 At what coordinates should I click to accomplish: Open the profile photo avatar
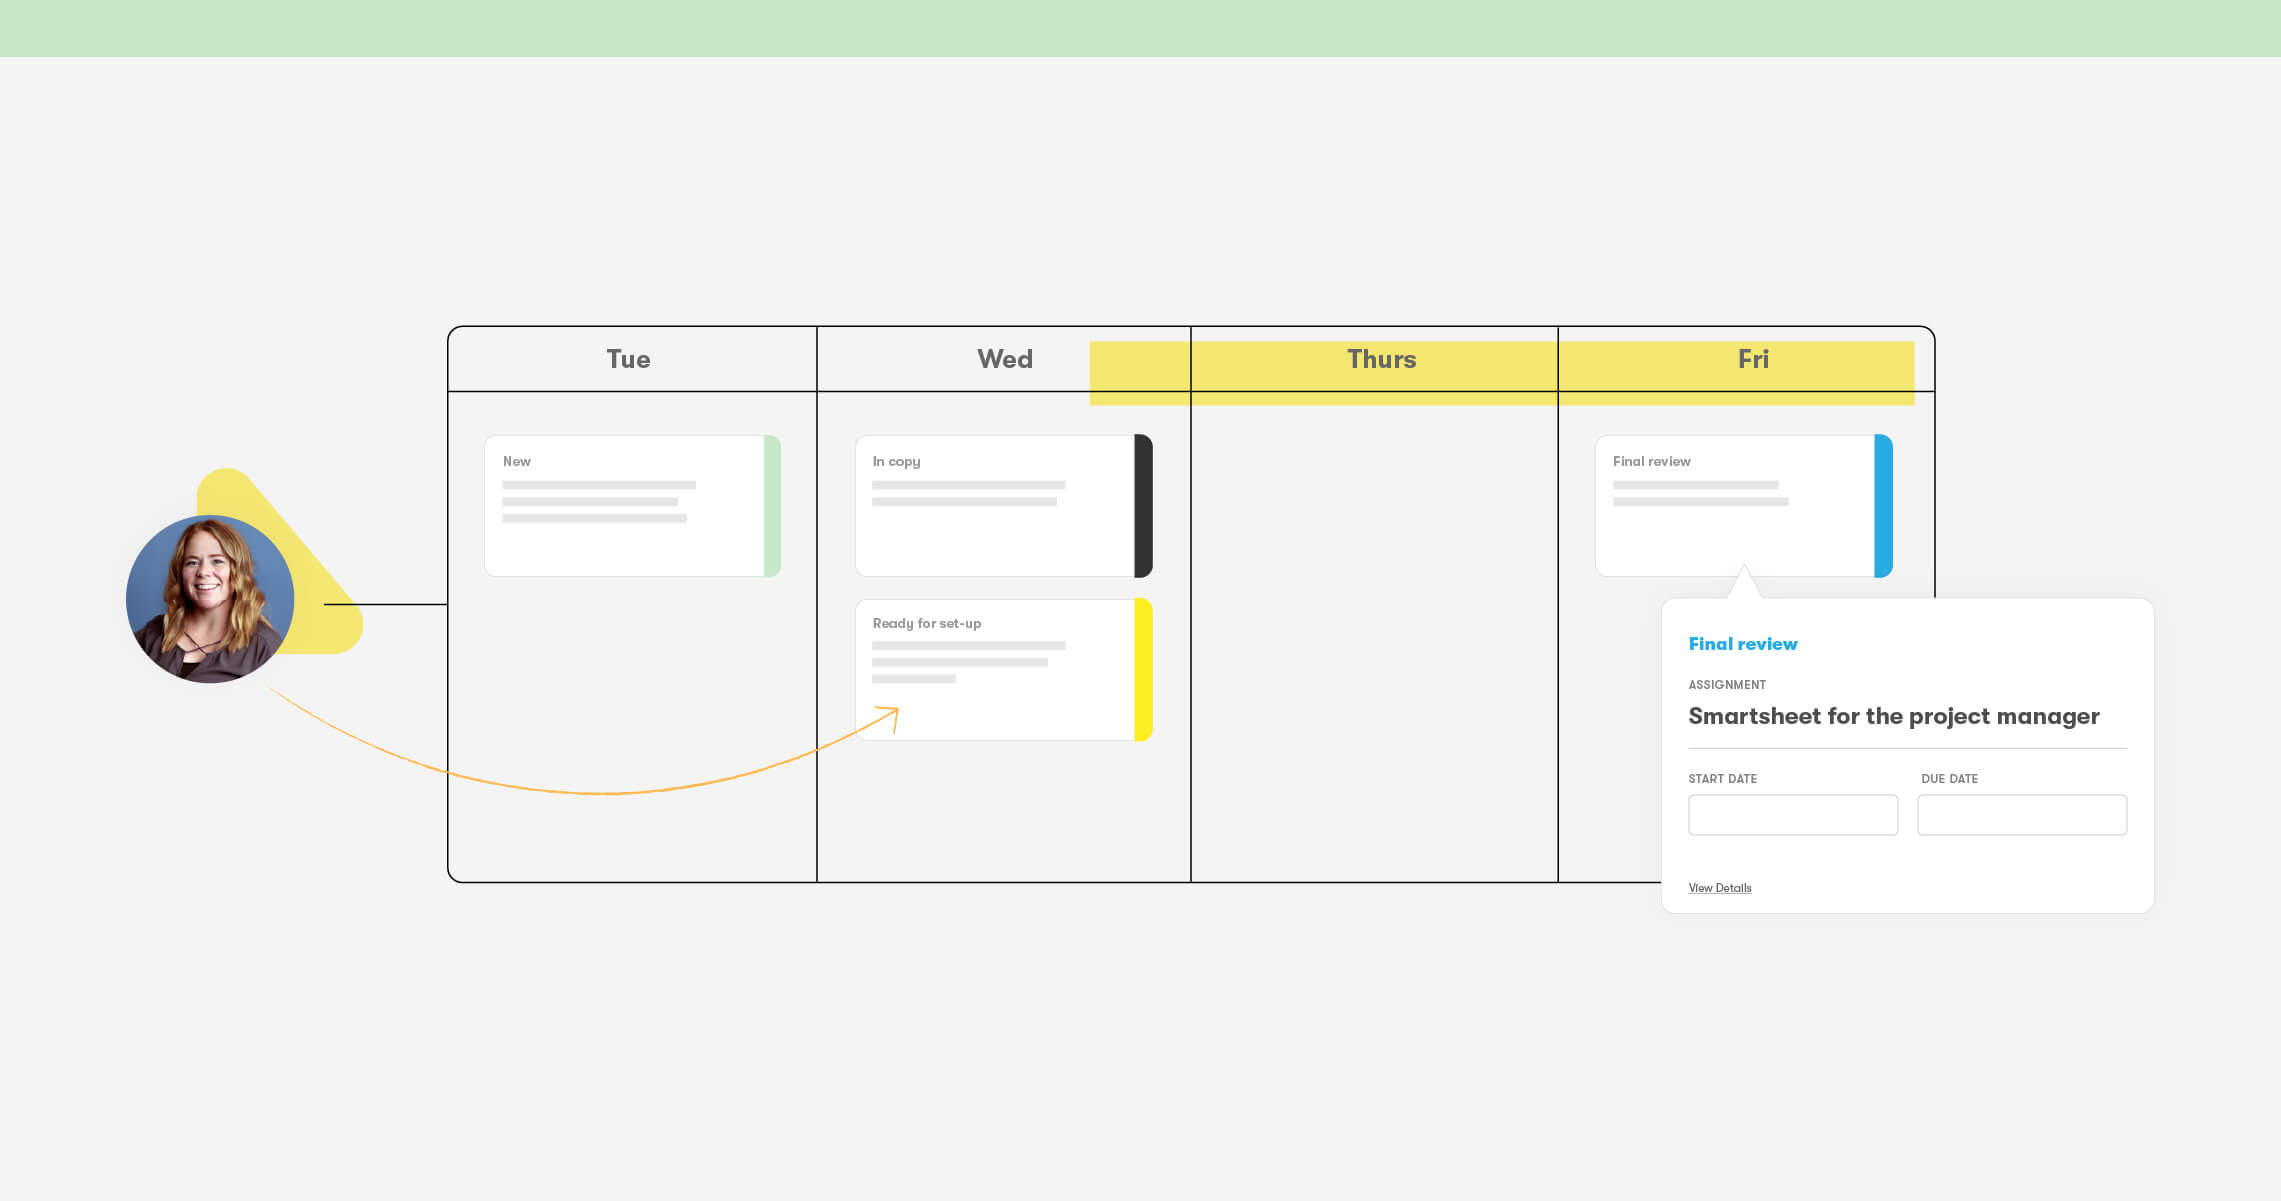[x=209, y=597]
